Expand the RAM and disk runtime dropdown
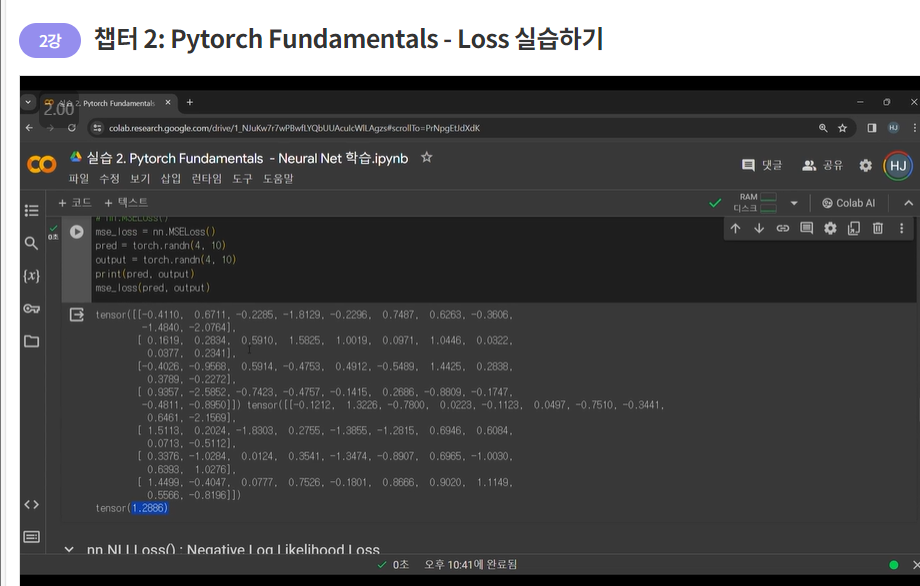Image resolution: width=920 pixels, height=586 pixels. [x=794, y=203]
